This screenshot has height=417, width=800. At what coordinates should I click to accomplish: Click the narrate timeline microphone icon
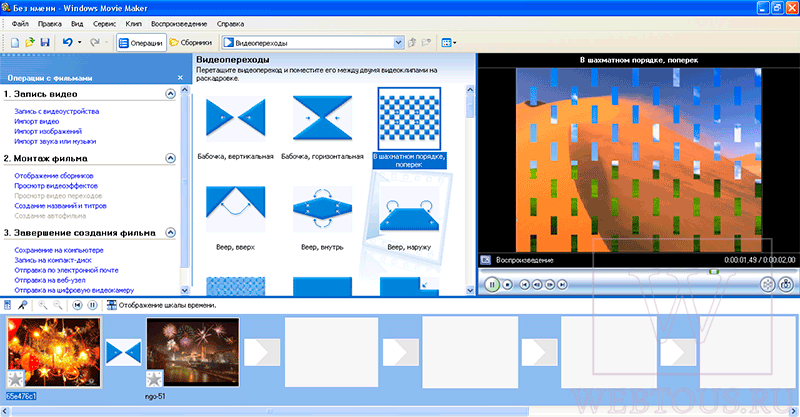point(22,305)
